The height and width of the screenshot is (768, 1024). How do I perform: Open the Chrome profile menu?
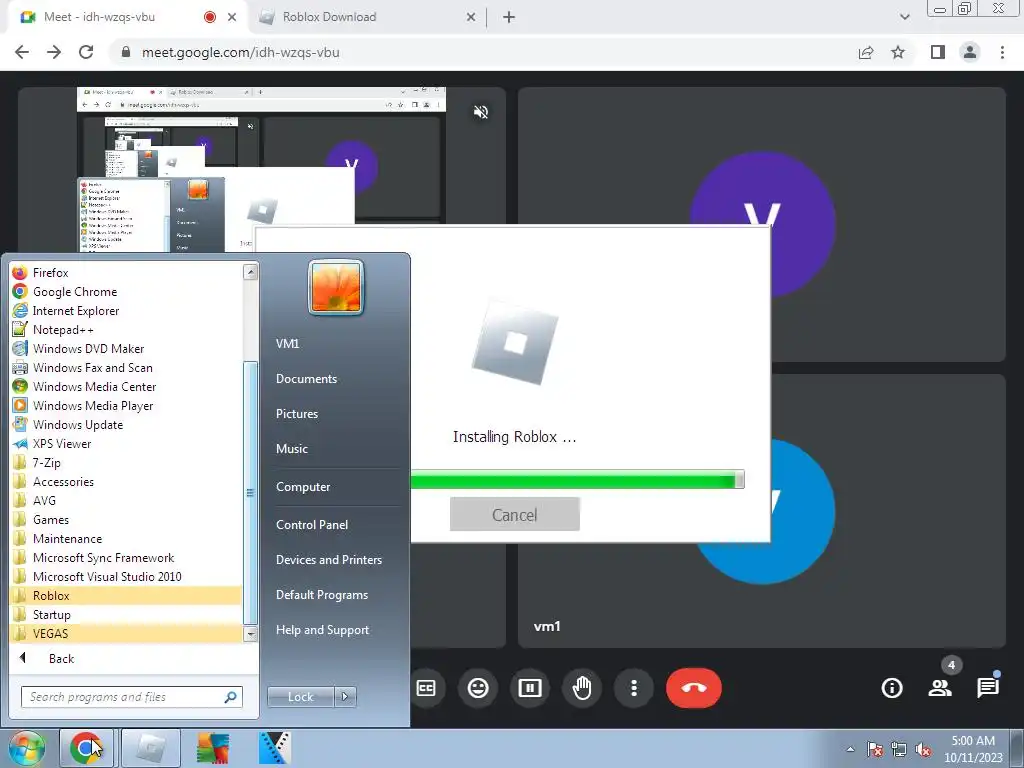pyautogui.click(x=970, y=52)
